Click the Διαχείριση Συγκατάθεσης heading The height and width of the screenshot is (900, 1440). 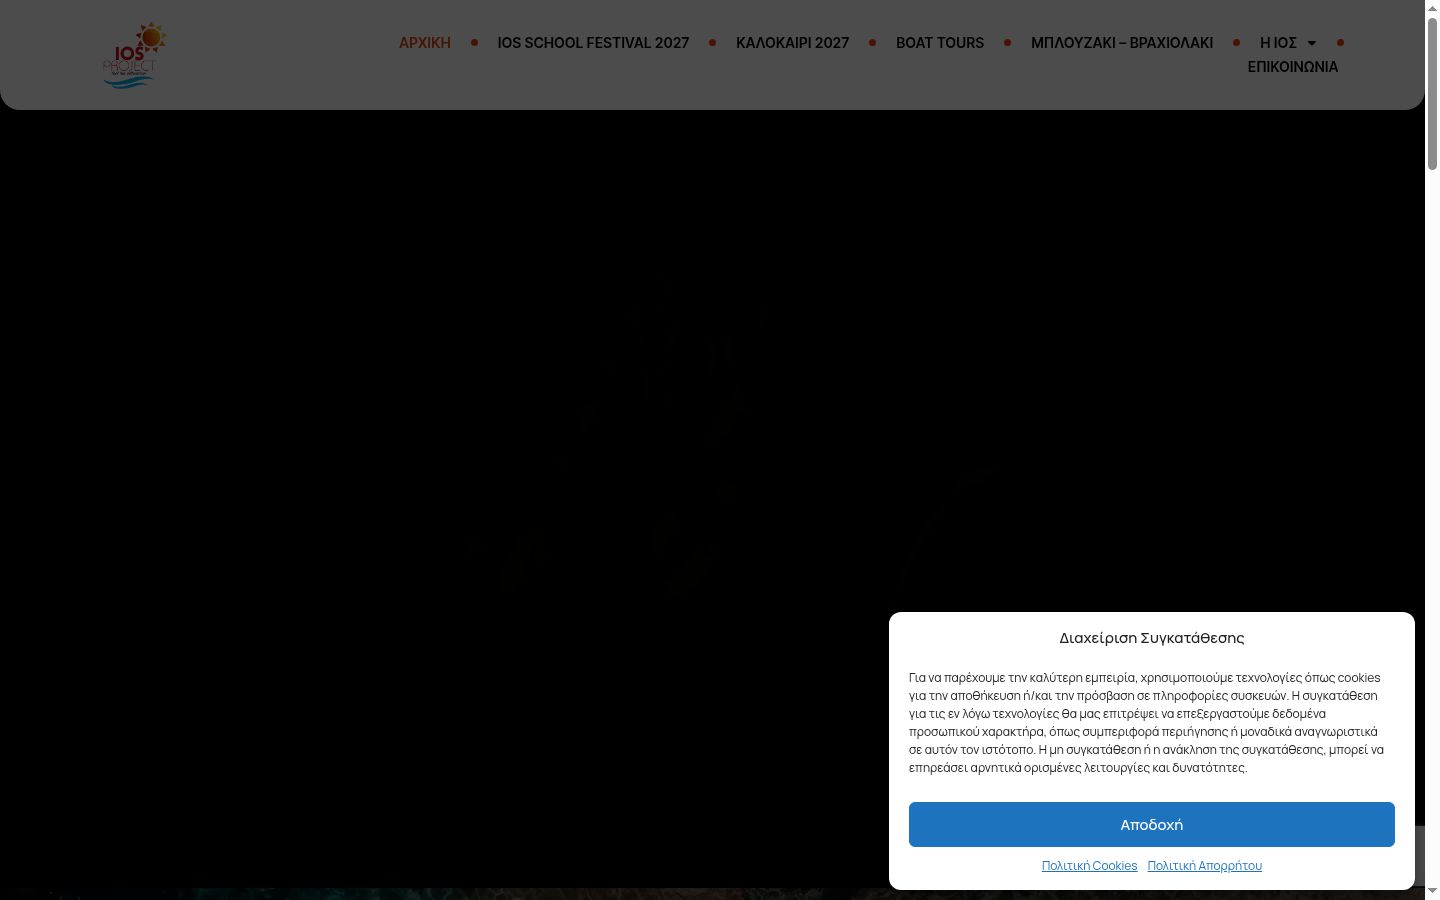(1152, 638)
